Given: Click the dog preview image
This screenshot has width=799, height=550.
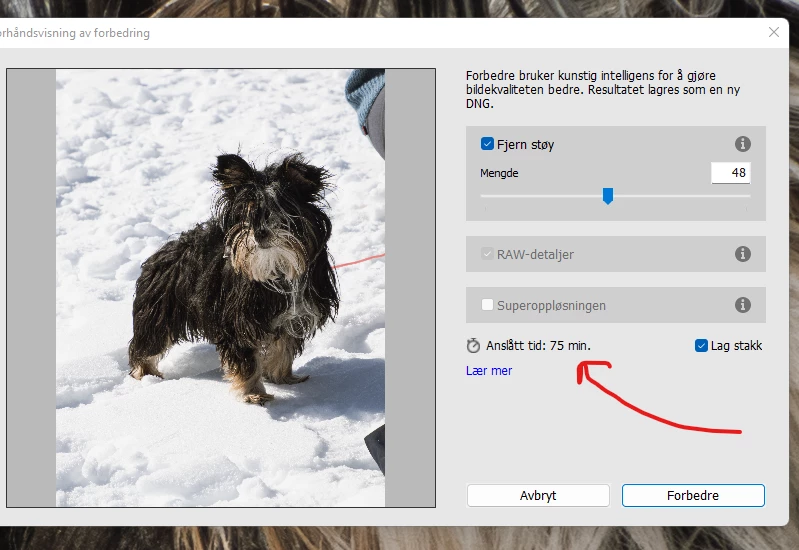Looking at the screenshot, I should point(220,288).
